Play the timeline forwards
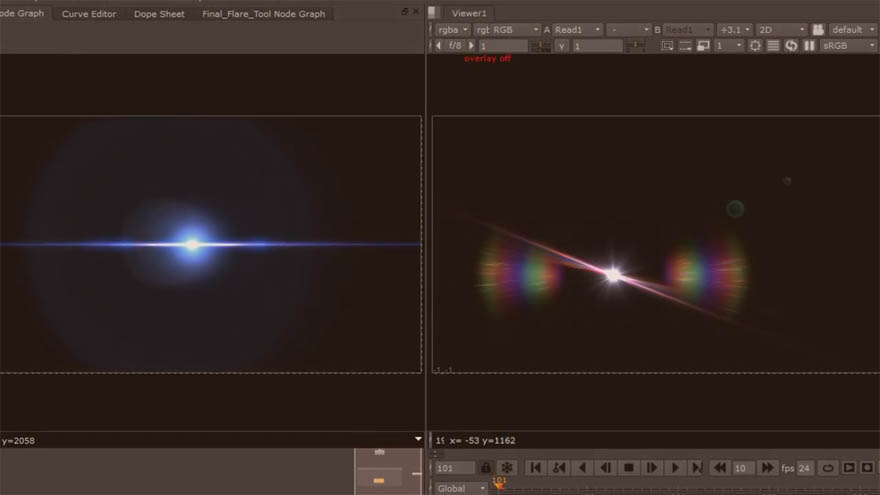This screenshot has width=880, height=495. point(675,468)
